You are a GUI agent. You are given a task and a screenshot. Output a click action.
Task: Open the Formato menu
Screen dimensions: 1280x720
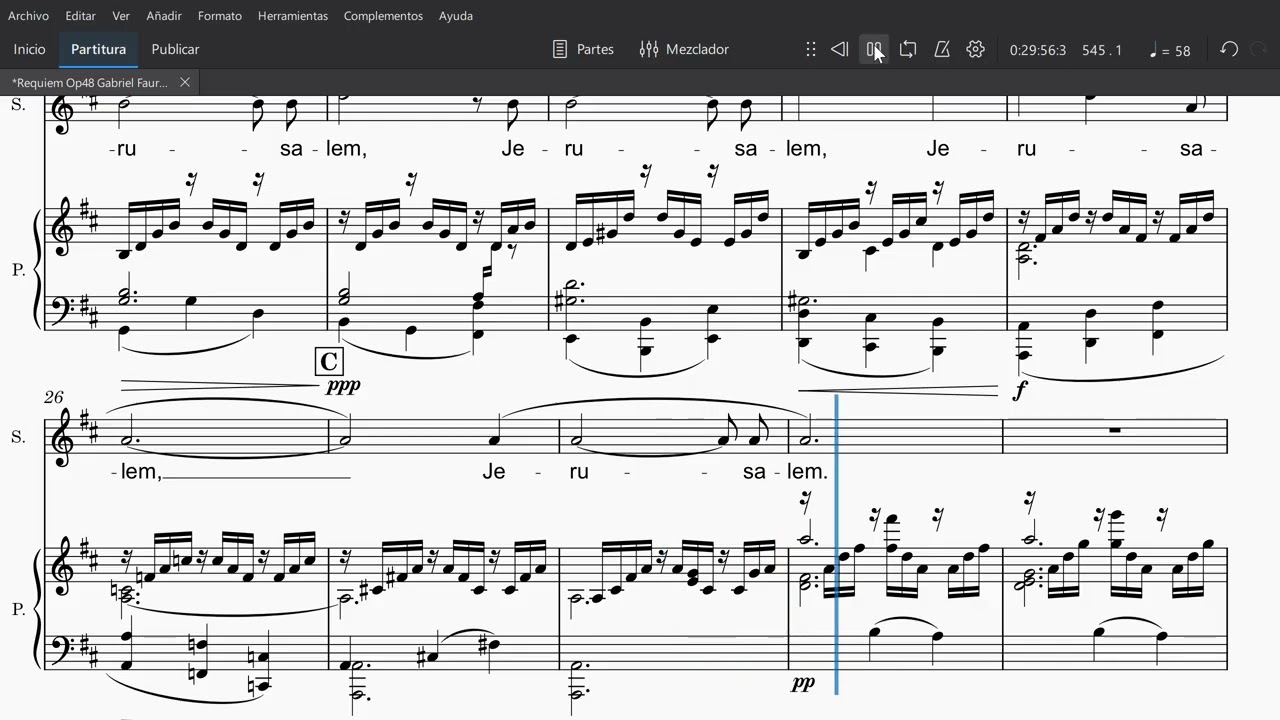point(220,16)
